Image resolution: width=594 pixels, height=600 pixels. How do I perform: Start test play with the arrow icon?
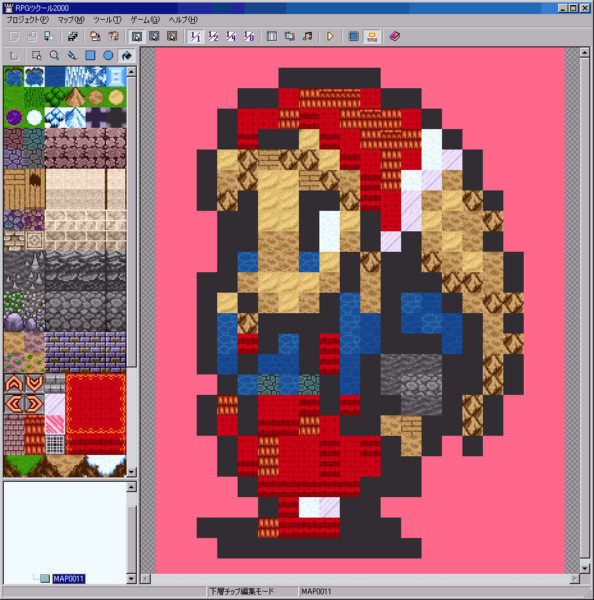click(x=330, y=36)
